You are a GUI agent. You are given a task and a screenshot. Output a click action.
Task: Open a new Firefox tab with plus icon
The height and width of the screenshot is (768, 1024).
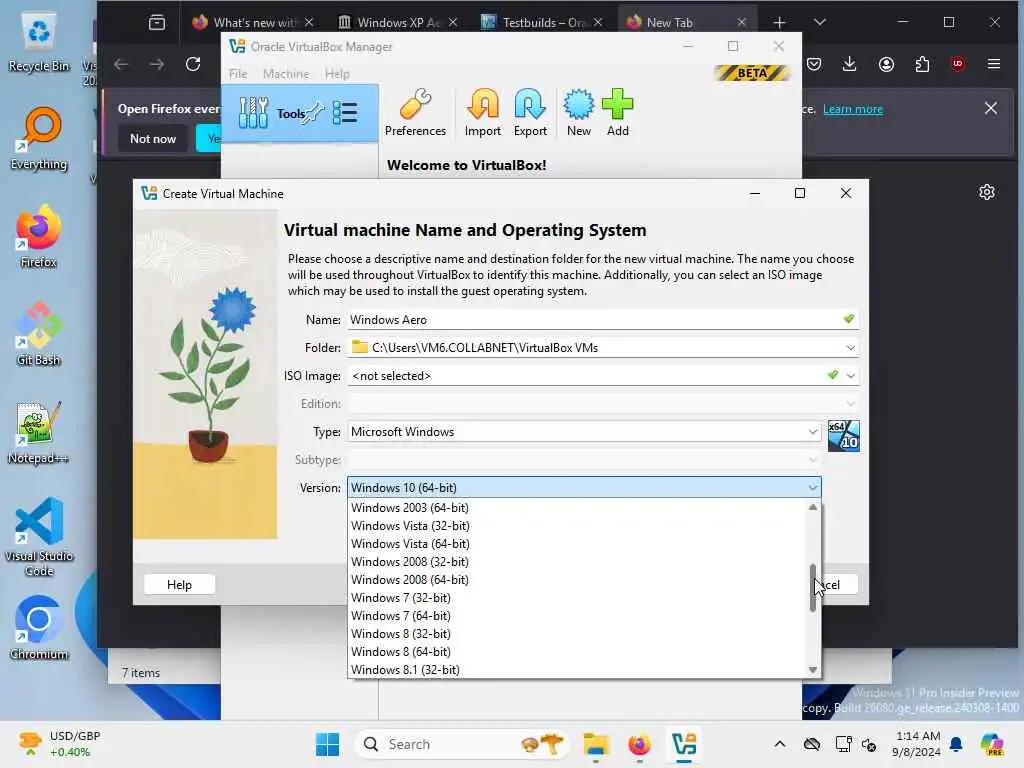779,22
